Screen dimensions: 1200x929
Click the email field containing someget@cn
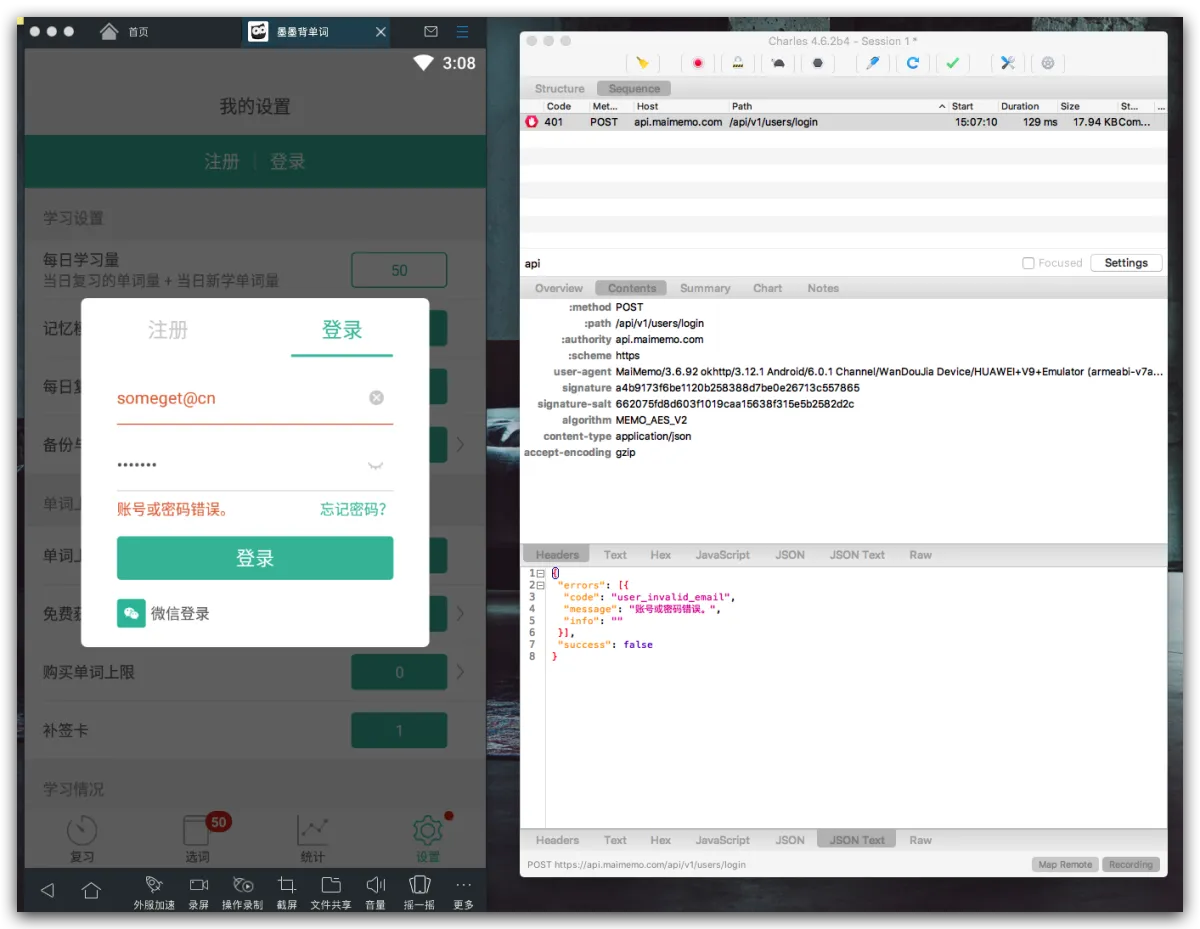(240, 398)
